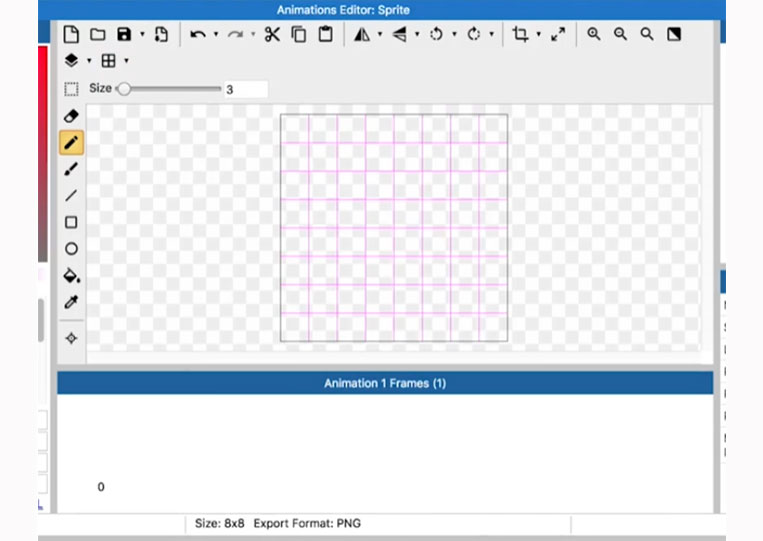Import from files icon next to save
The width and height of the screenshot is (763, 541).
pos(161,35)
